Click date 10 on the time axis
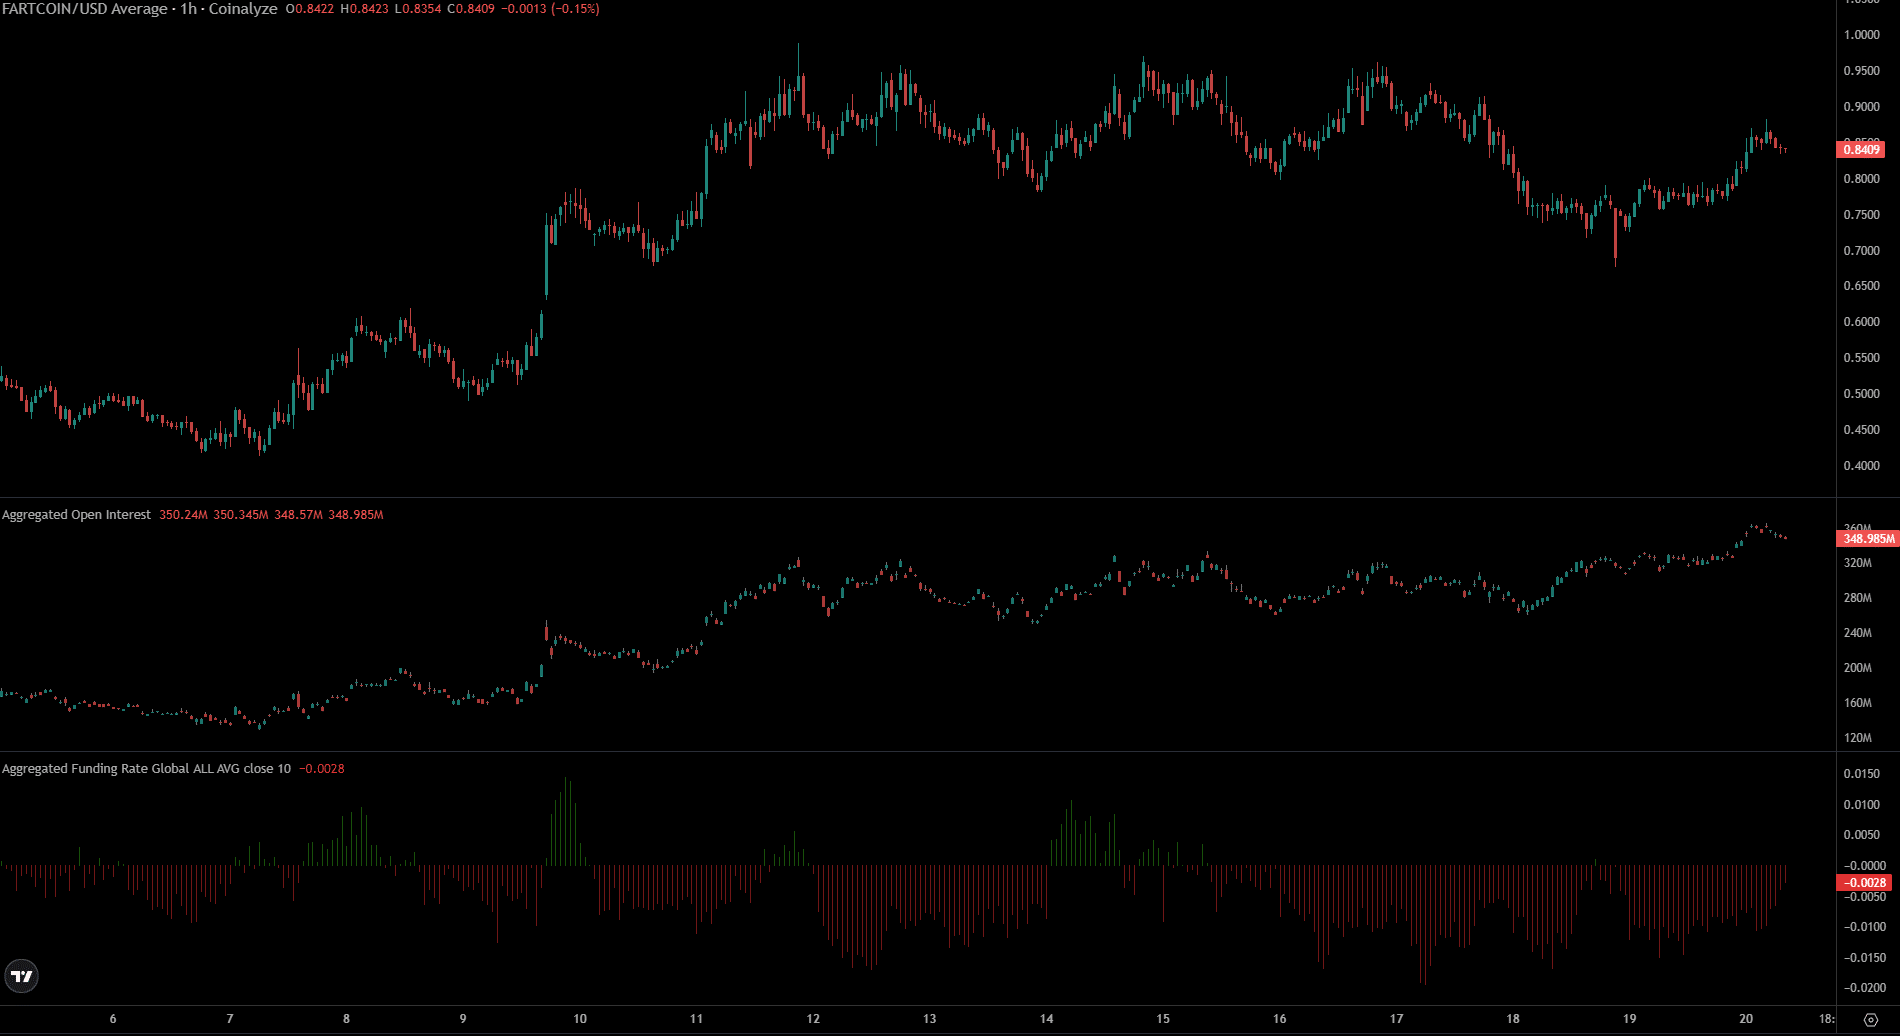Image resolution: width=1900 pixels, height=1036 pixels. 580,1019
